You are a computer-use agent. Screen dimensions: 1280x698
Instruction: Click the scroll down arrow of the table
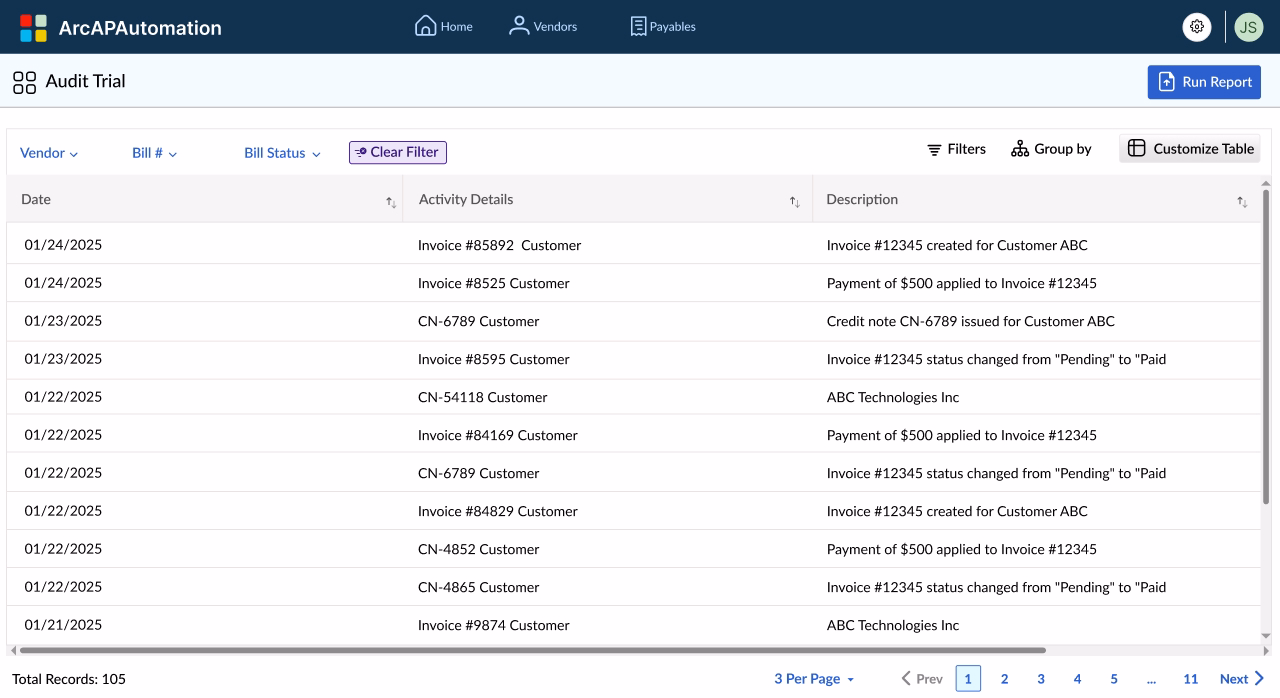1266,636
